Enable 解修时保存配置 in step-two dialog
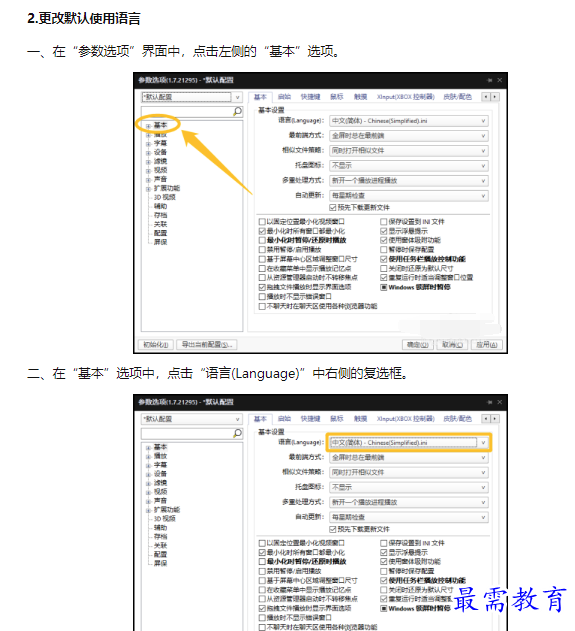The width and height of the screenshot is (575, 631). point(383,571)
